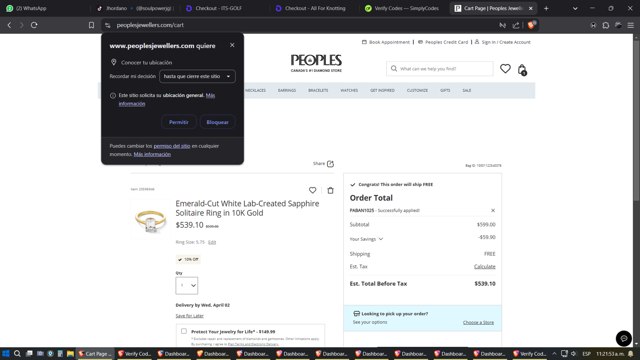This screenshot has width=640, height=360.
Task: Click the Share cart icon
Action: pos(330,164)
